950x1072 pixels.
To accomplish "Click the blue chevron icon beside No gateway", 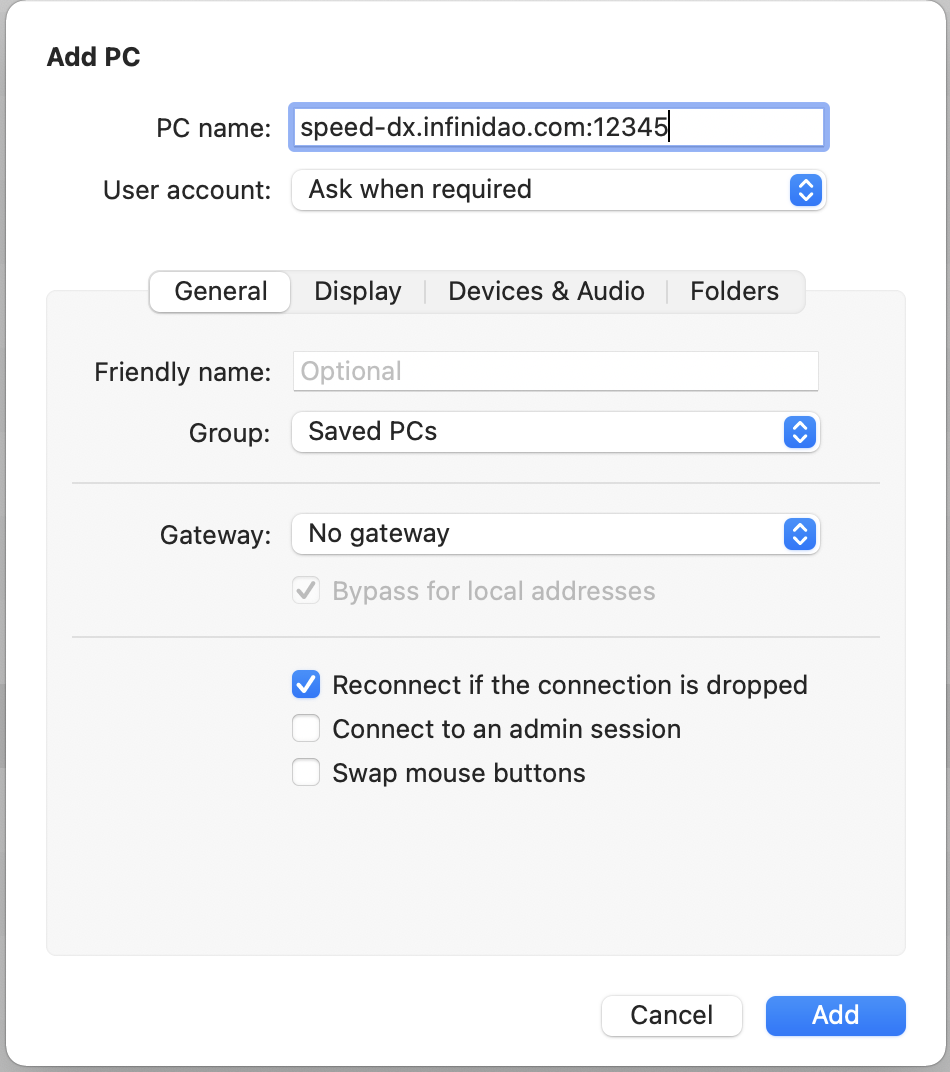I will point(798,534).
